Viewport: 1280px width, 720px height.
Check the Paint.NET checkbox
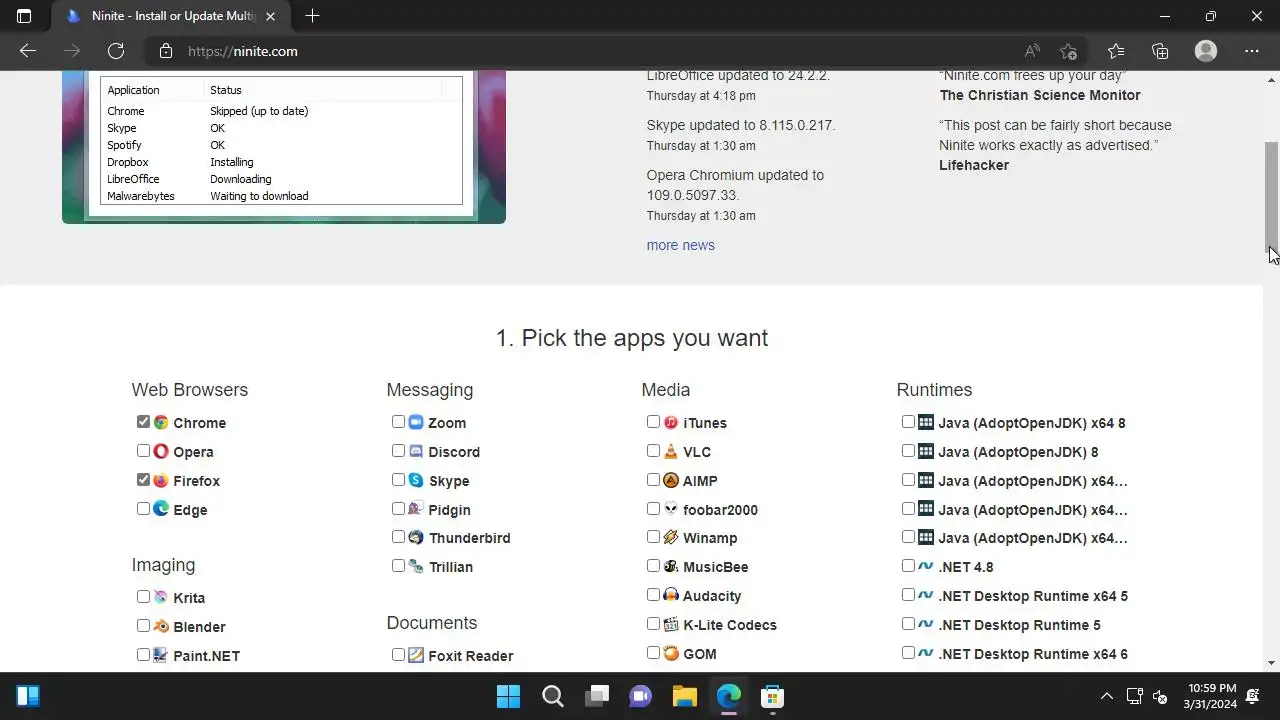(x=143, y=655)
